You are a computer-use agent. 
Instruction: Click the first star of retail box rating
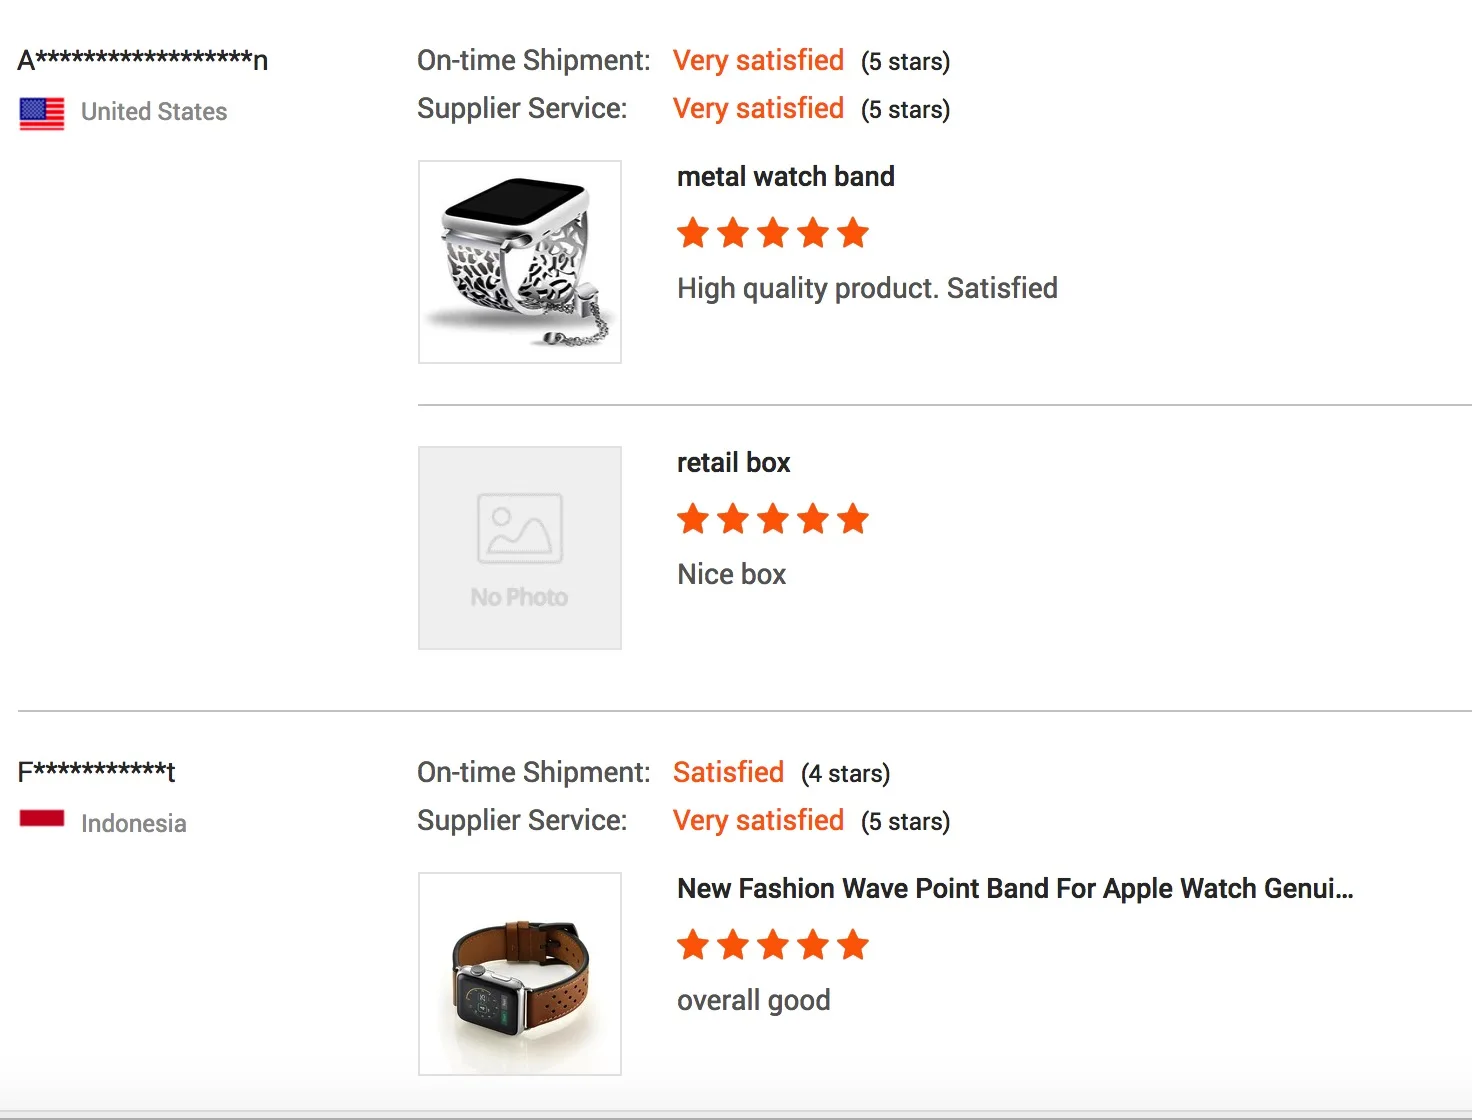click(693, 519)
